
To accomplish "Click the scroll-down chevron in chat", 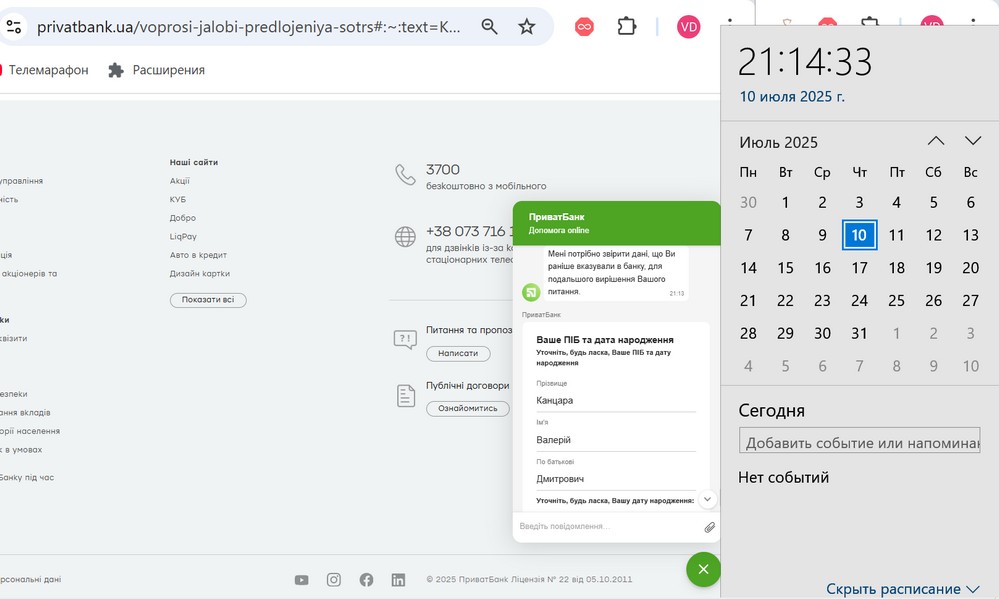I will [x=707, y=499].
